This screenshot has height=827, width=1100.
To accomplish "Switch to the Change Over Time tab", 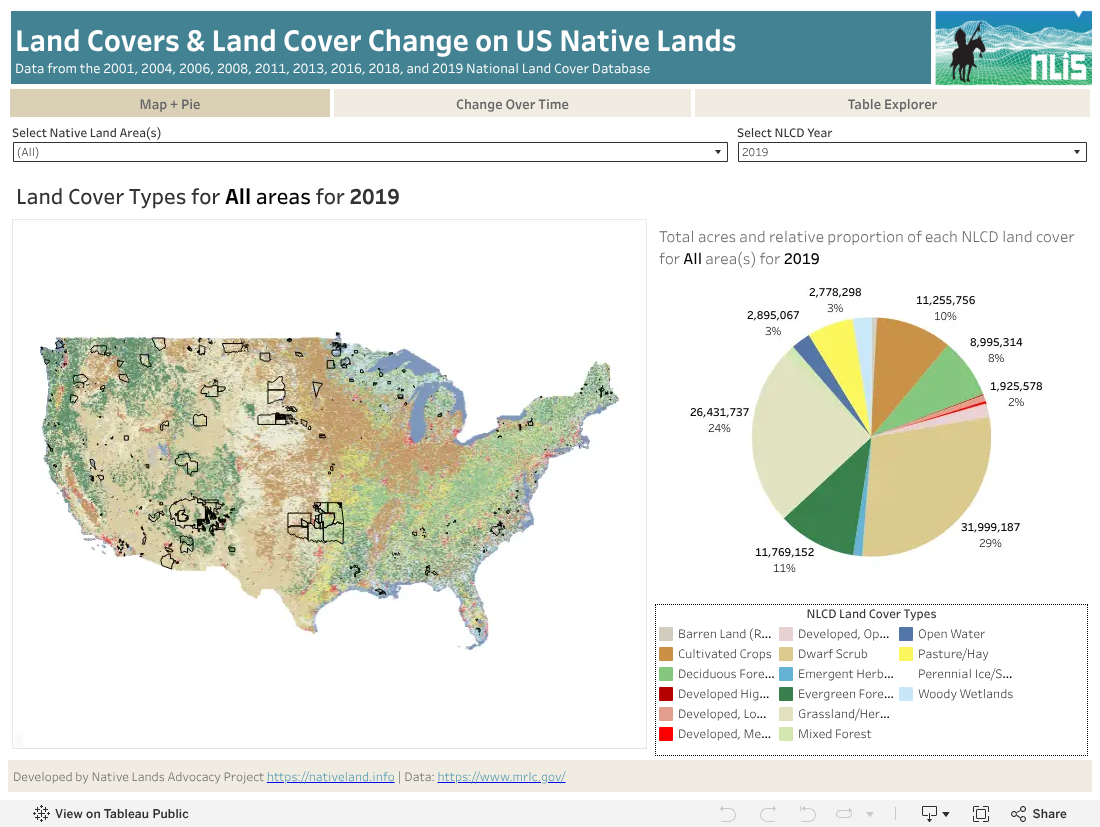I will tap(512, 104).
